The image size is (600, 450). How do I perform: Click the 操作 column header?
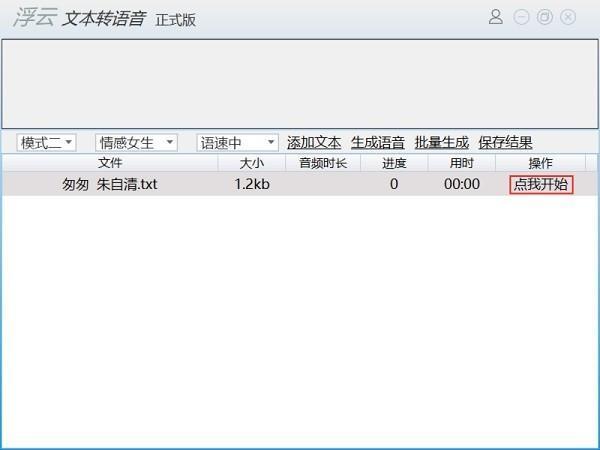[540, 163]
